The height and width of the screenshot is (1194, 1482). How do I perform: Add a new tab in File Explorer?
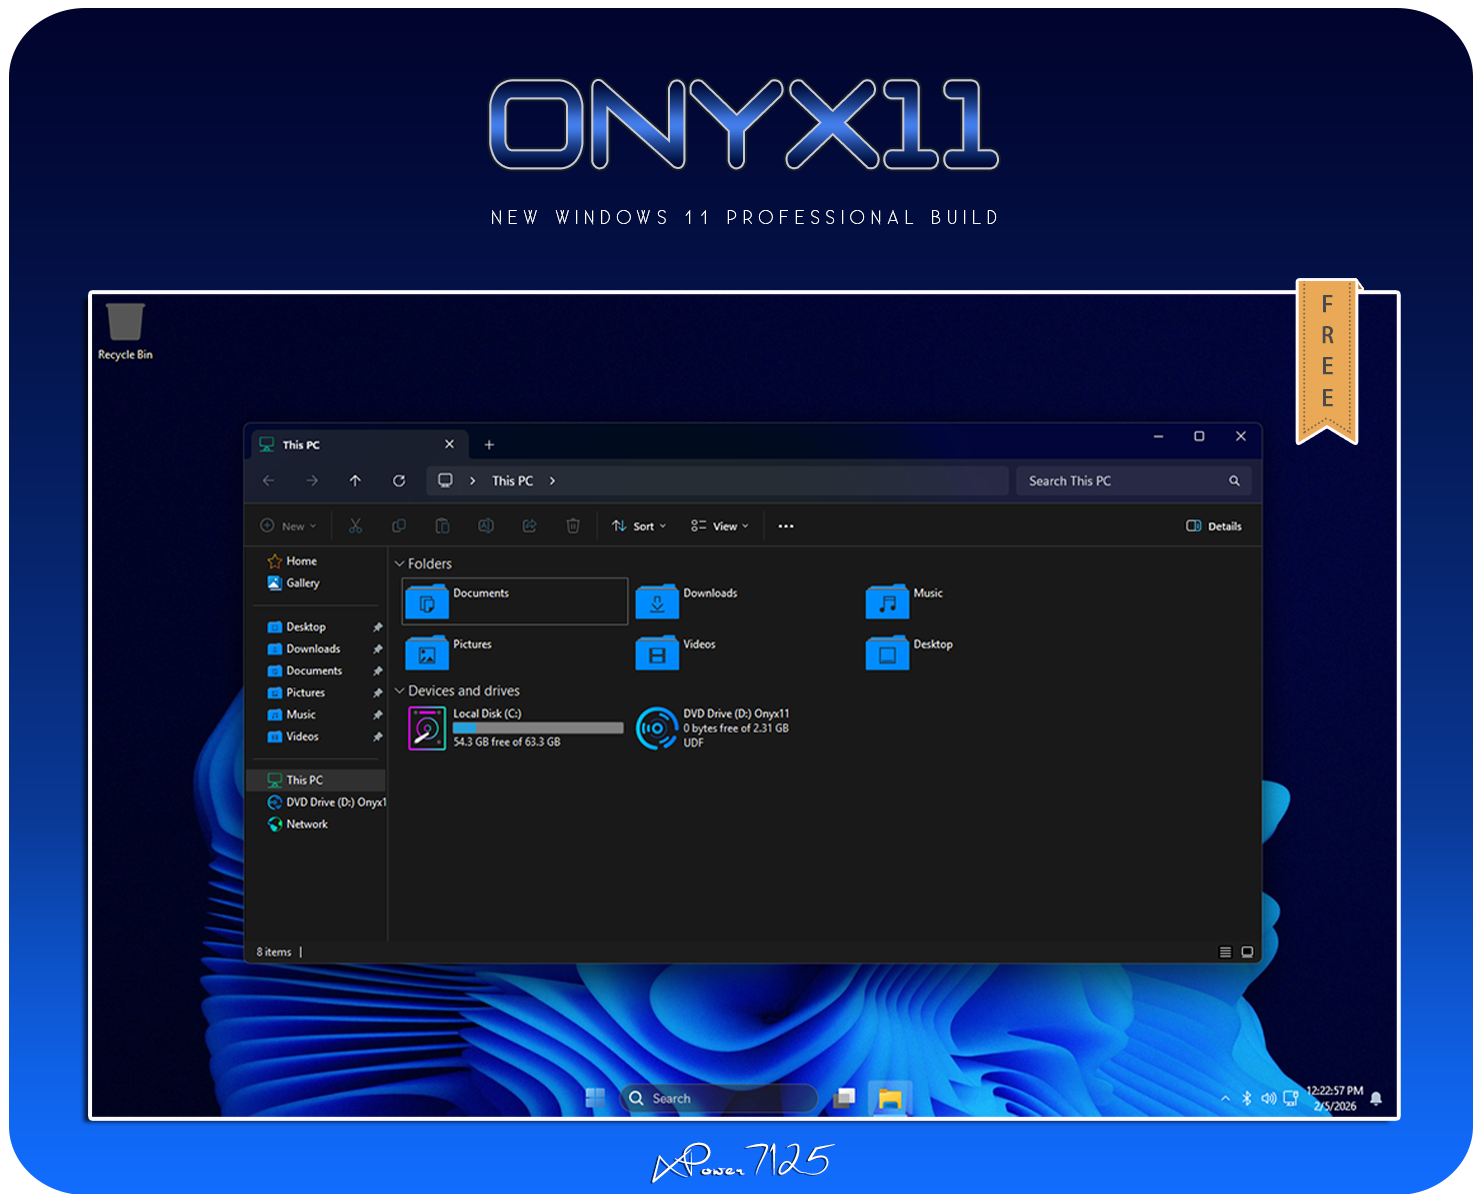point(489,445)
